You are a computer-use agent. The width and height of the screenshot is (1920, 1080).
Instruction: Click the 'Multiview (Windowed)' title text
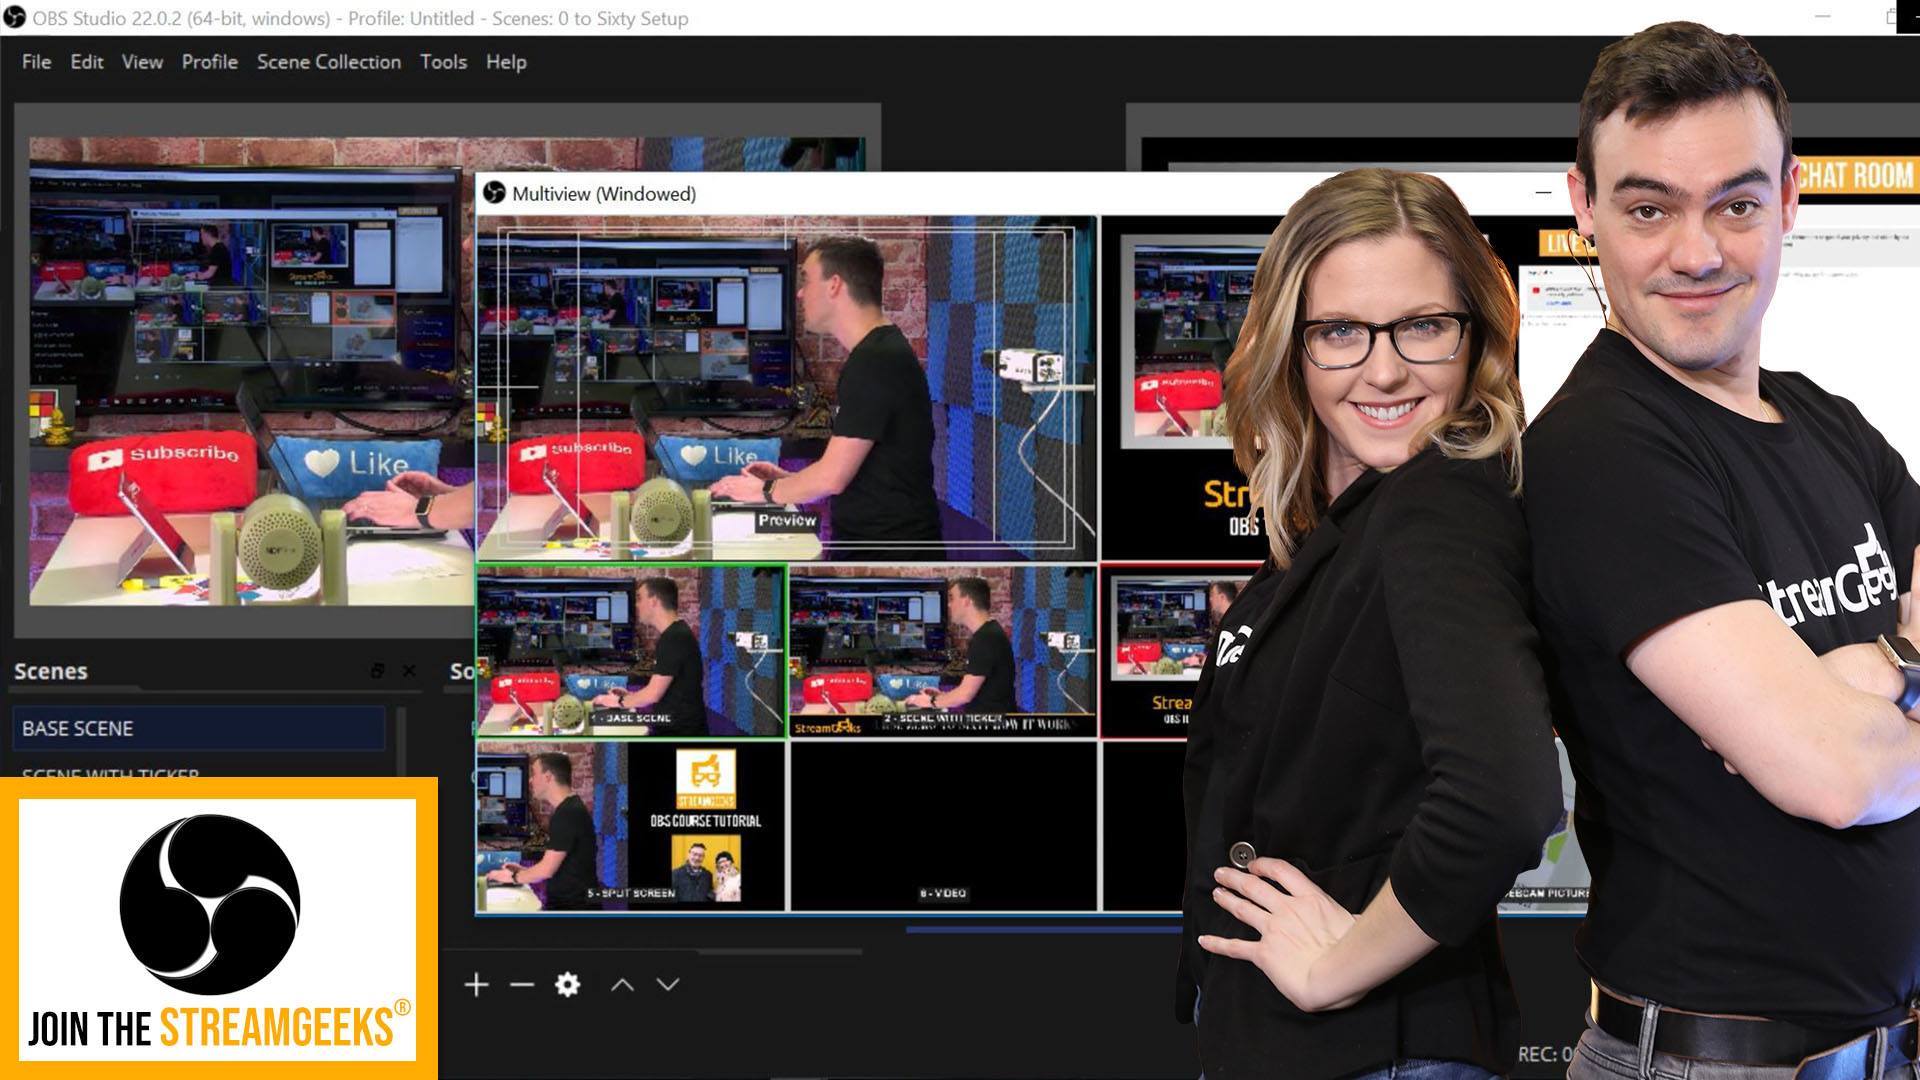(x=604, y=194)
